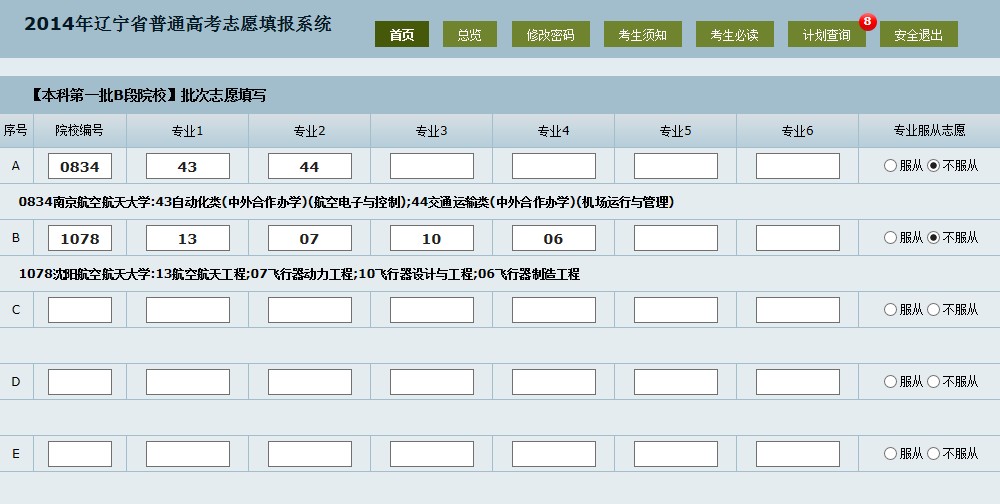Viewport: 1000px width, 504px height.
Task: Click row E's empty 专业6 input field
Action: tap(797, 454)
